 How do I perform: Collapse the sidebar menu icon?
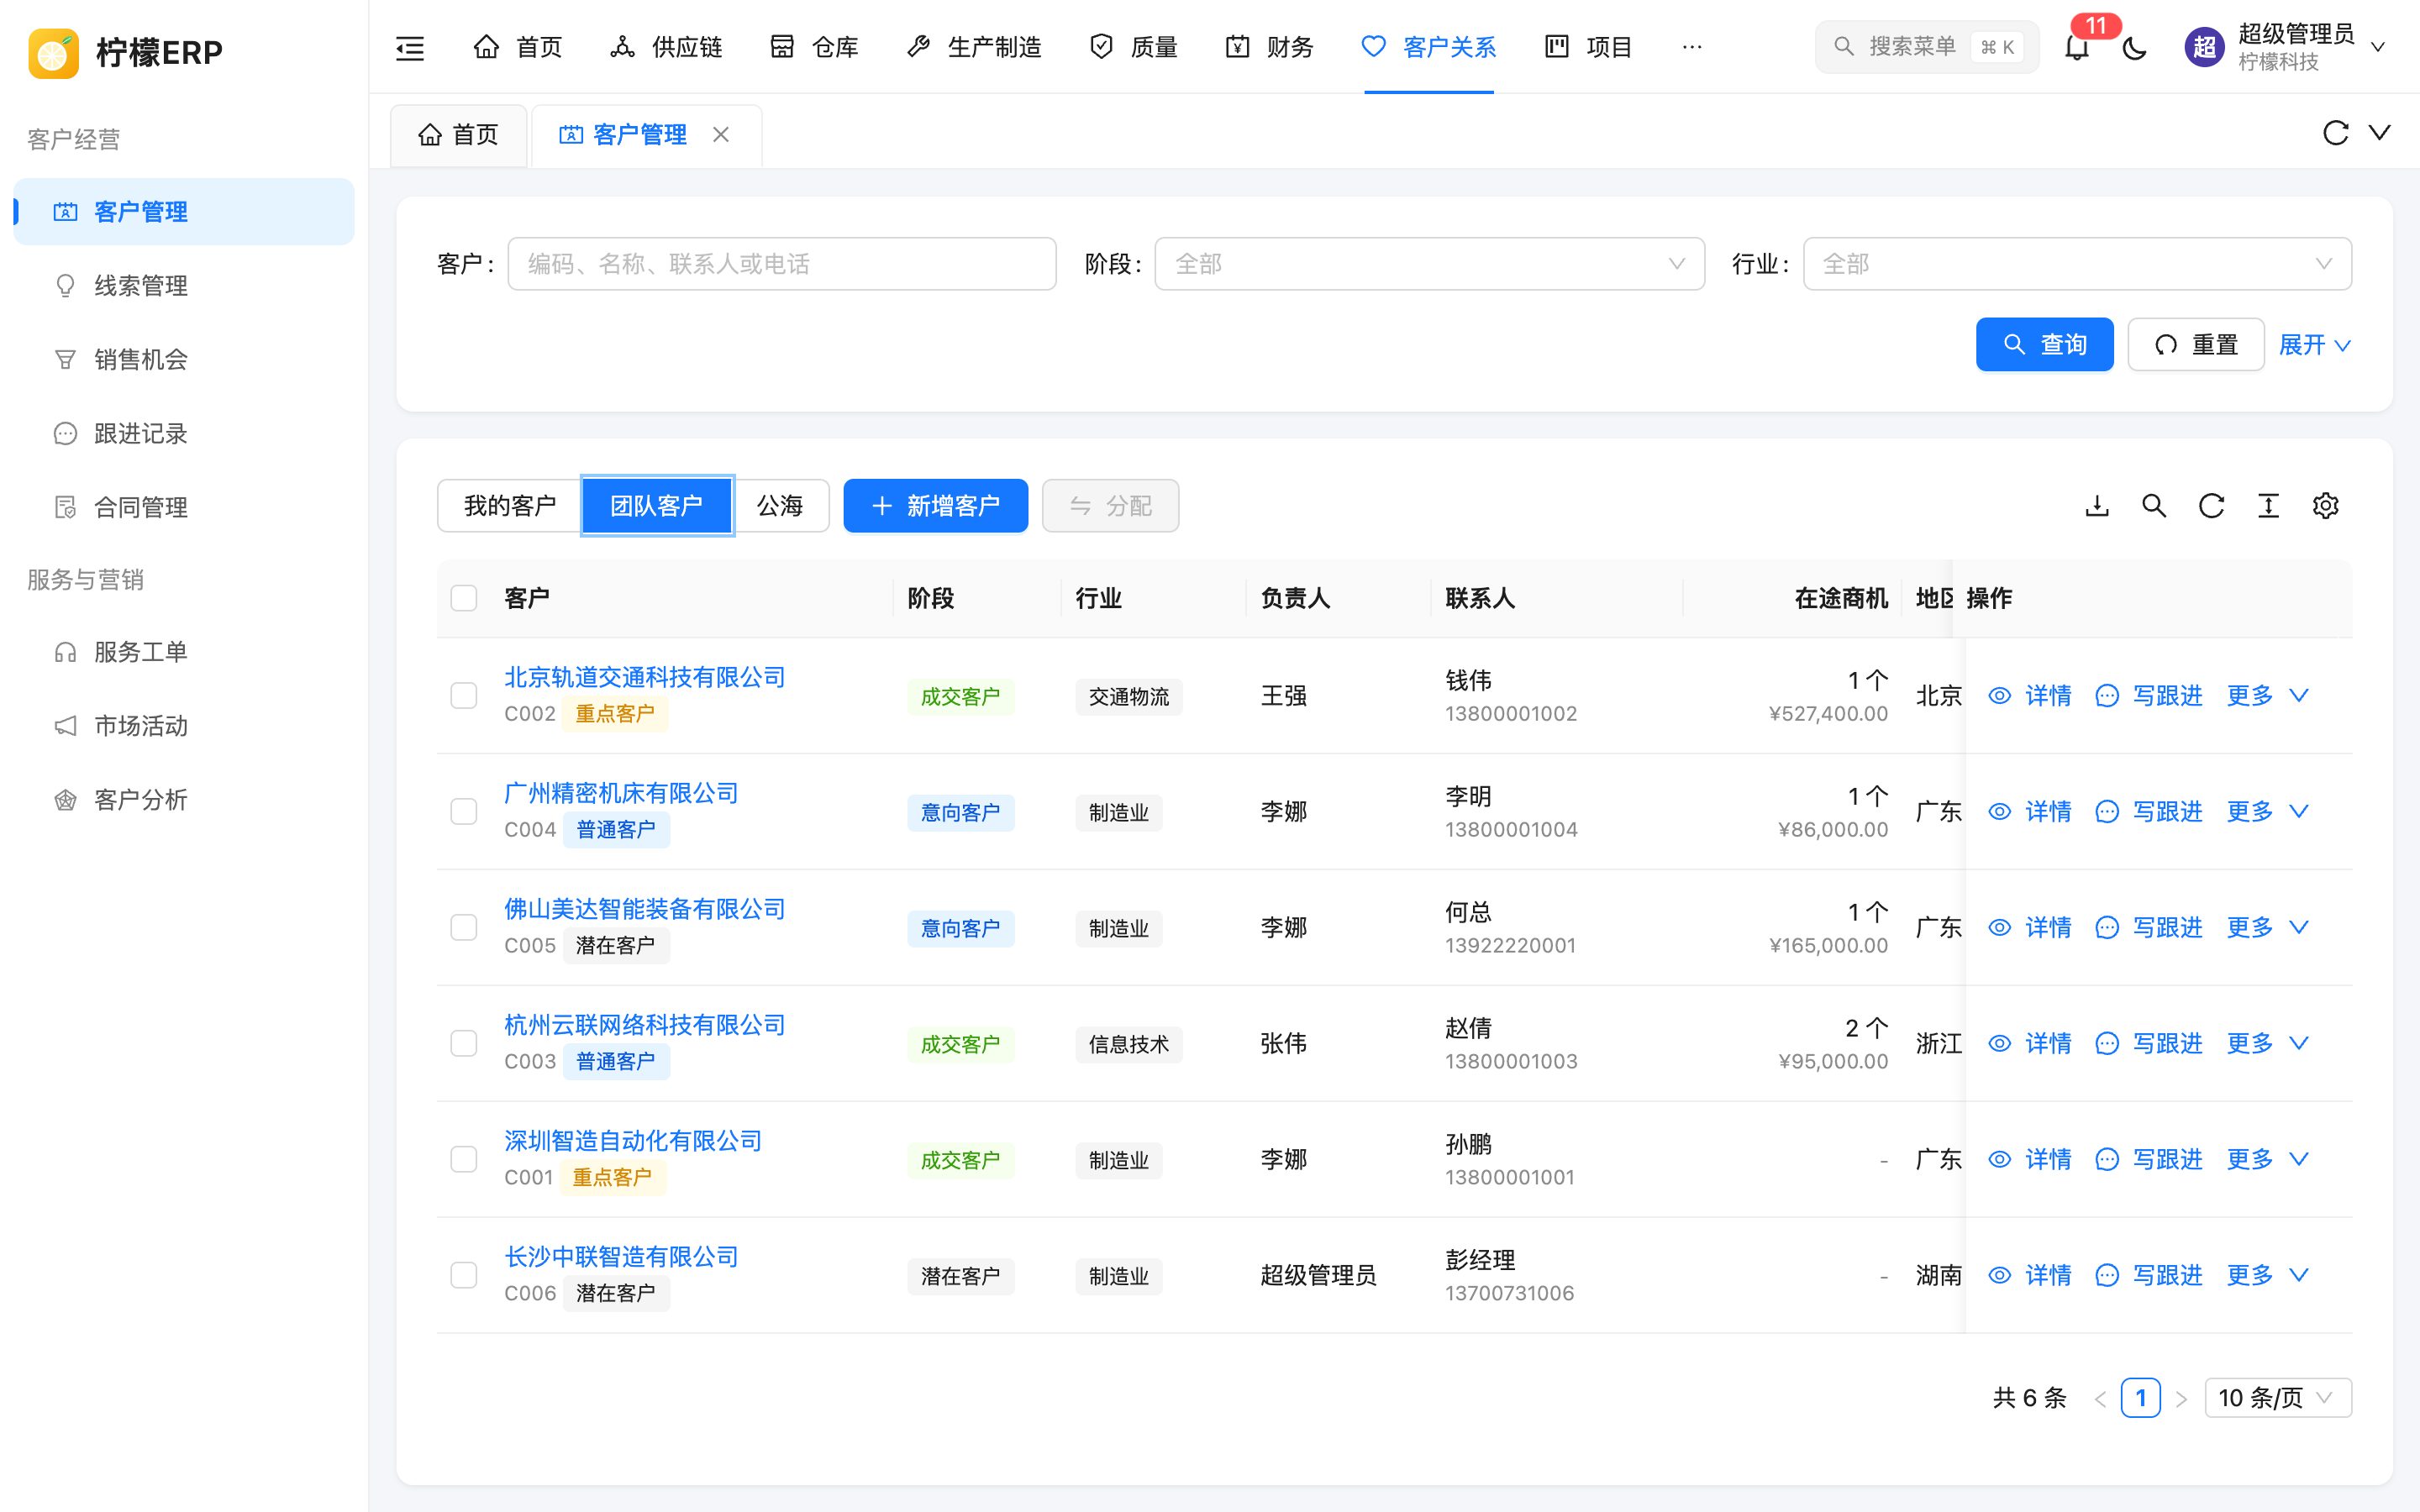pyautogui.click(x=410, y=47)
